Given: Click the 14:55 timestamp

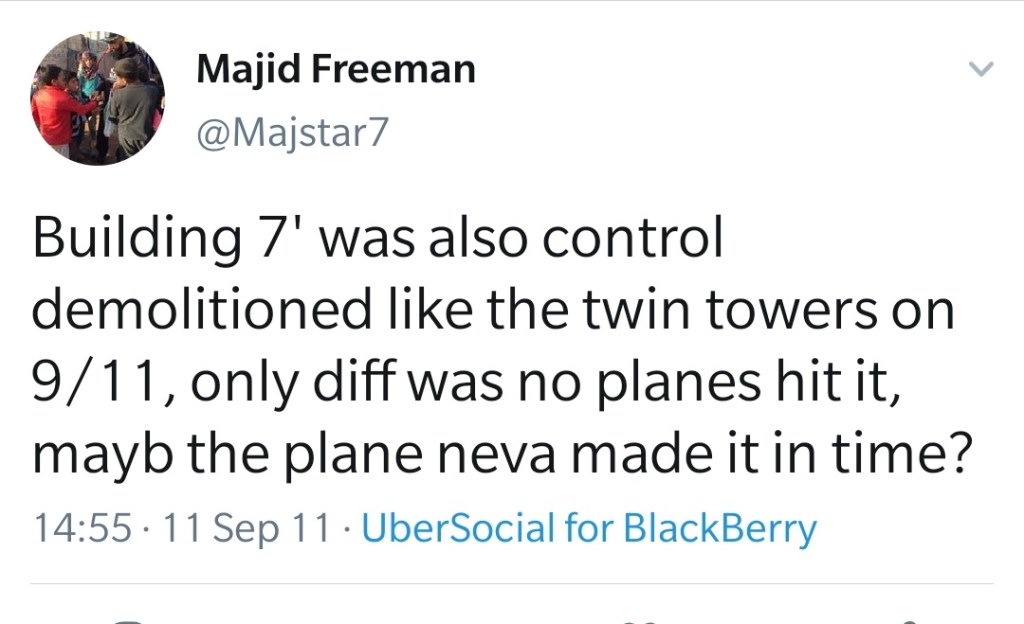Looking at the screenshot, I should point(82,528).
